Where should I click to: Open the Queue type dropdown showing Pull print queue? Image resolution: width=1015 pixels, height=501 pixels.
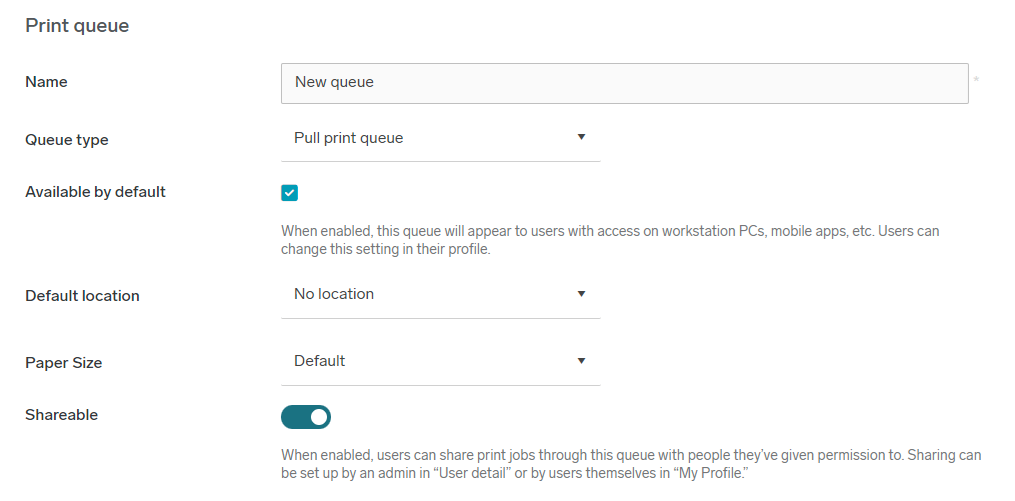pos(430,138)
